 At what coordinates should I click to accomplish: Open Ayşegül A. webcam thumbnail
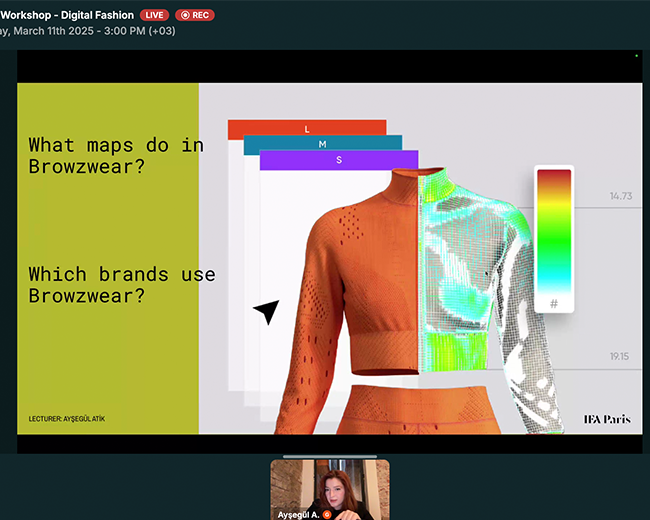click(x=330, y=489)
